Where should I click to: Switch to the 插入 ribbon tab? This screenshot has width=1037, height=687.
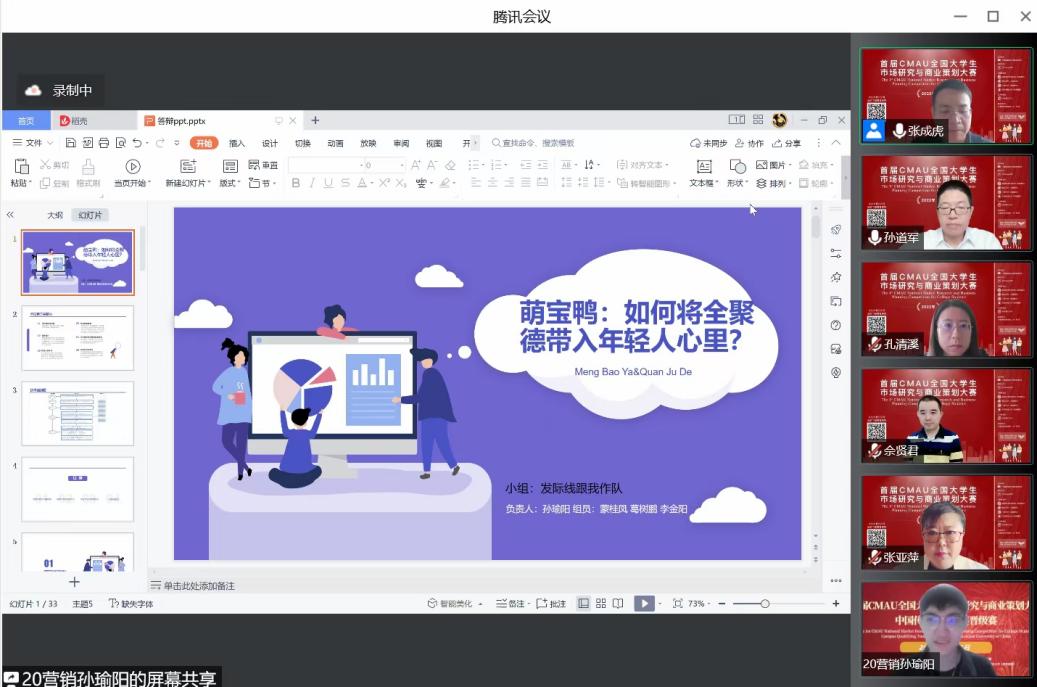click(x=237, y=143)
